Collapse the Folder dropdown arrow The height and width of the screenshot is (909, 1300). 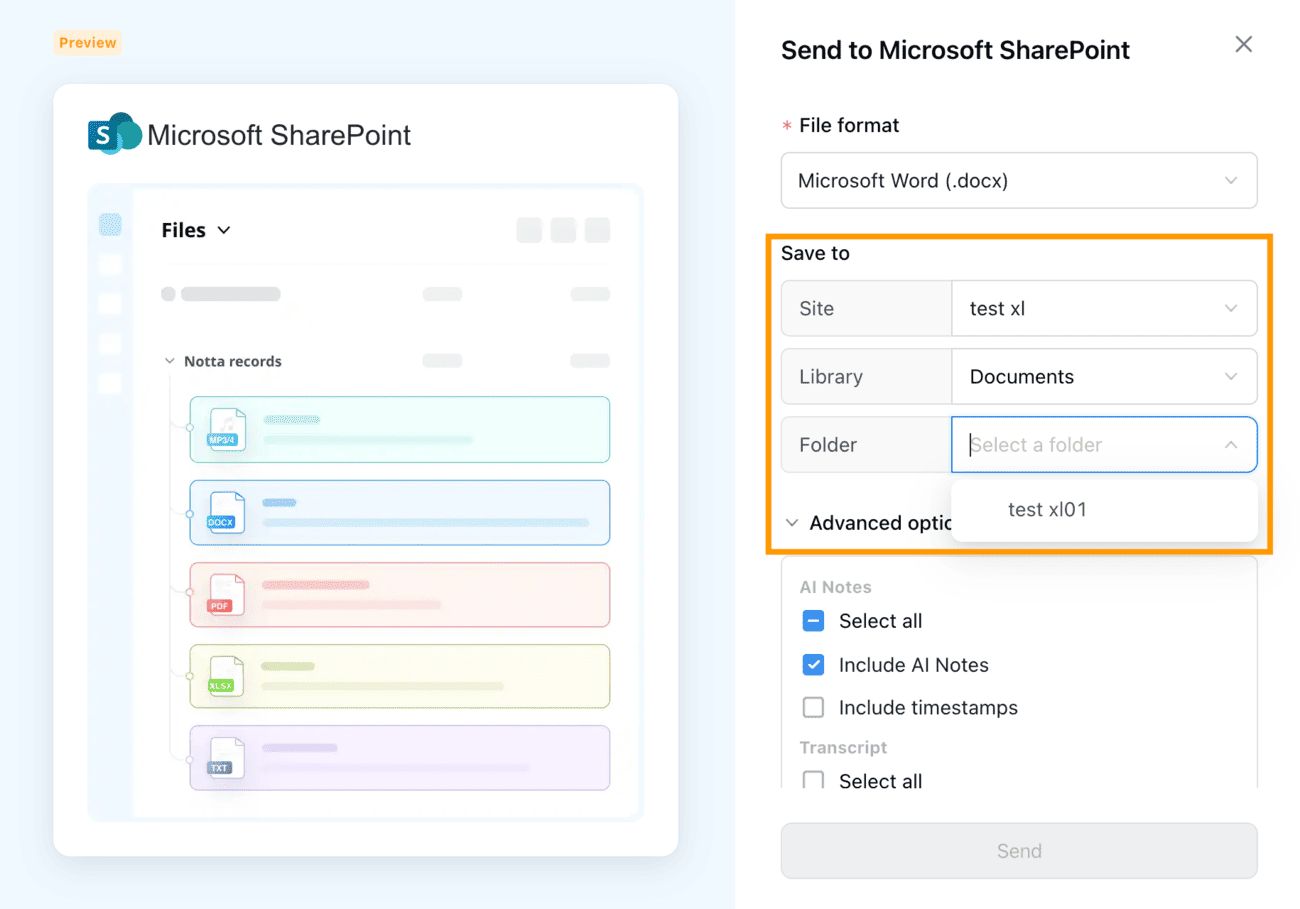tap(1230, 445)
